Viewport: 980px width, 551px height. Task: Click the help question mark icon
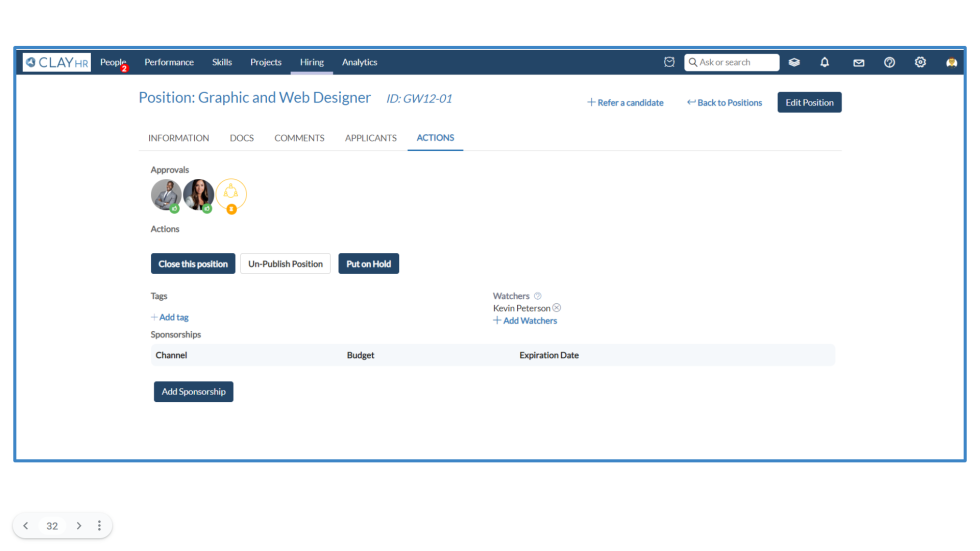coord(889,62)
